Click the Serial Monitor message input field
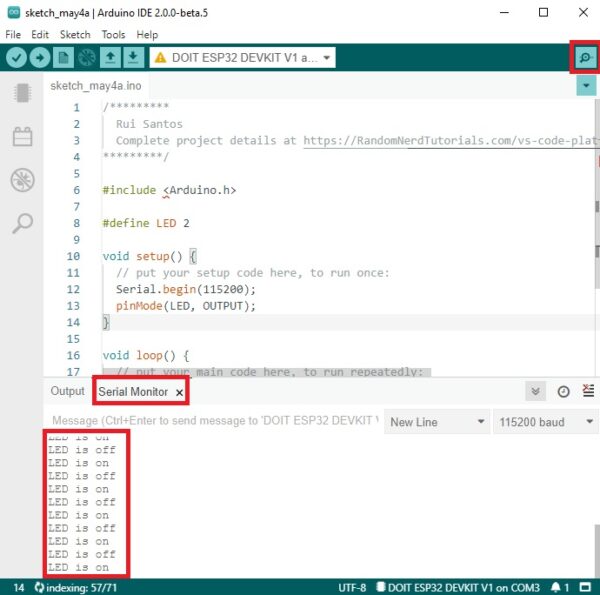The height and width of the screenshot is (595, 600). coord(212,422)
